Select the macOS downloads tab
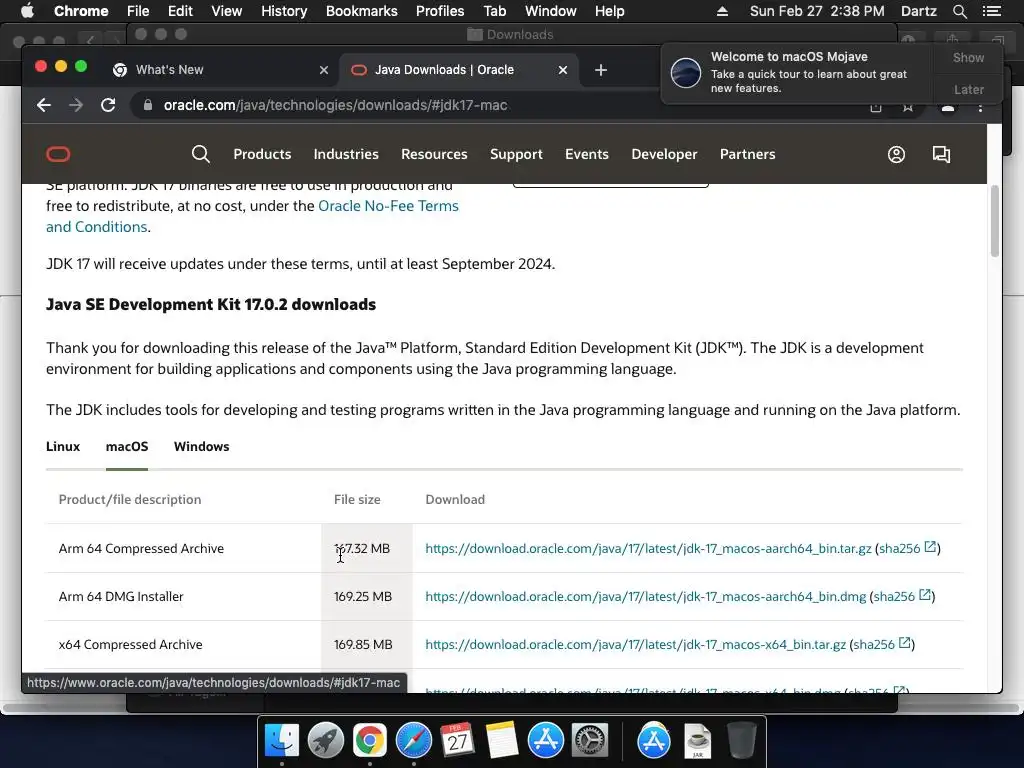The image size is (1024, 768). click(x=127, y=447)
